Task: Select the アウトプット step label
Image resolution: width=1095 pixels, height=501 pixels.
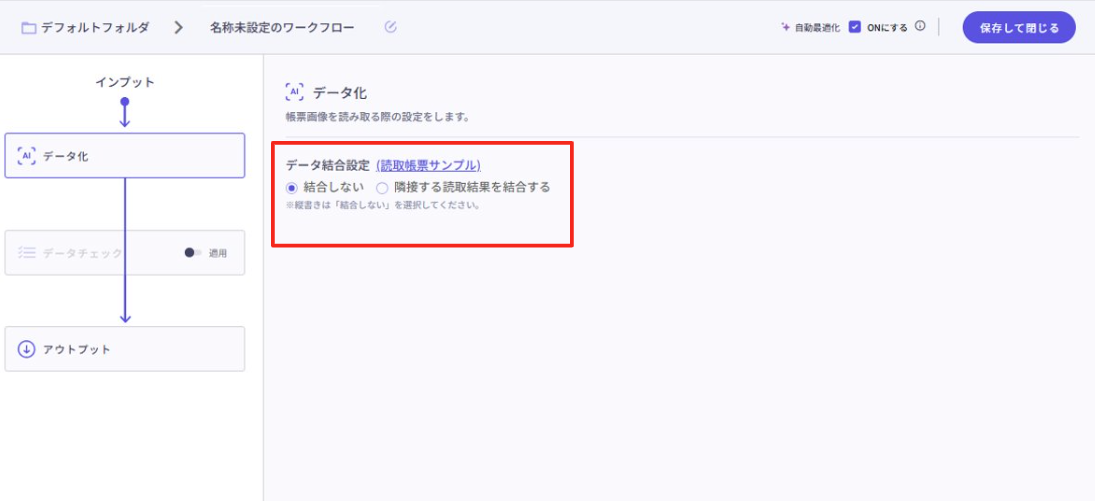Action: point(77,349)
